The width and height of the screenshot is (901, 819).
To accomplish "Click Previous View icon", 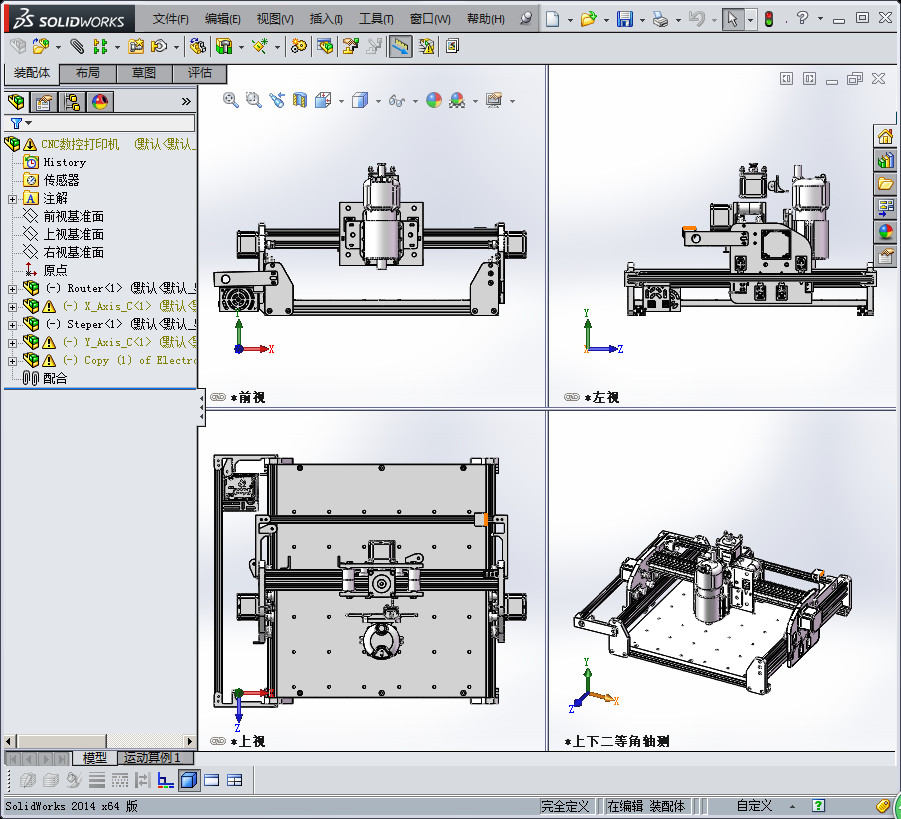I will point(277,100).
